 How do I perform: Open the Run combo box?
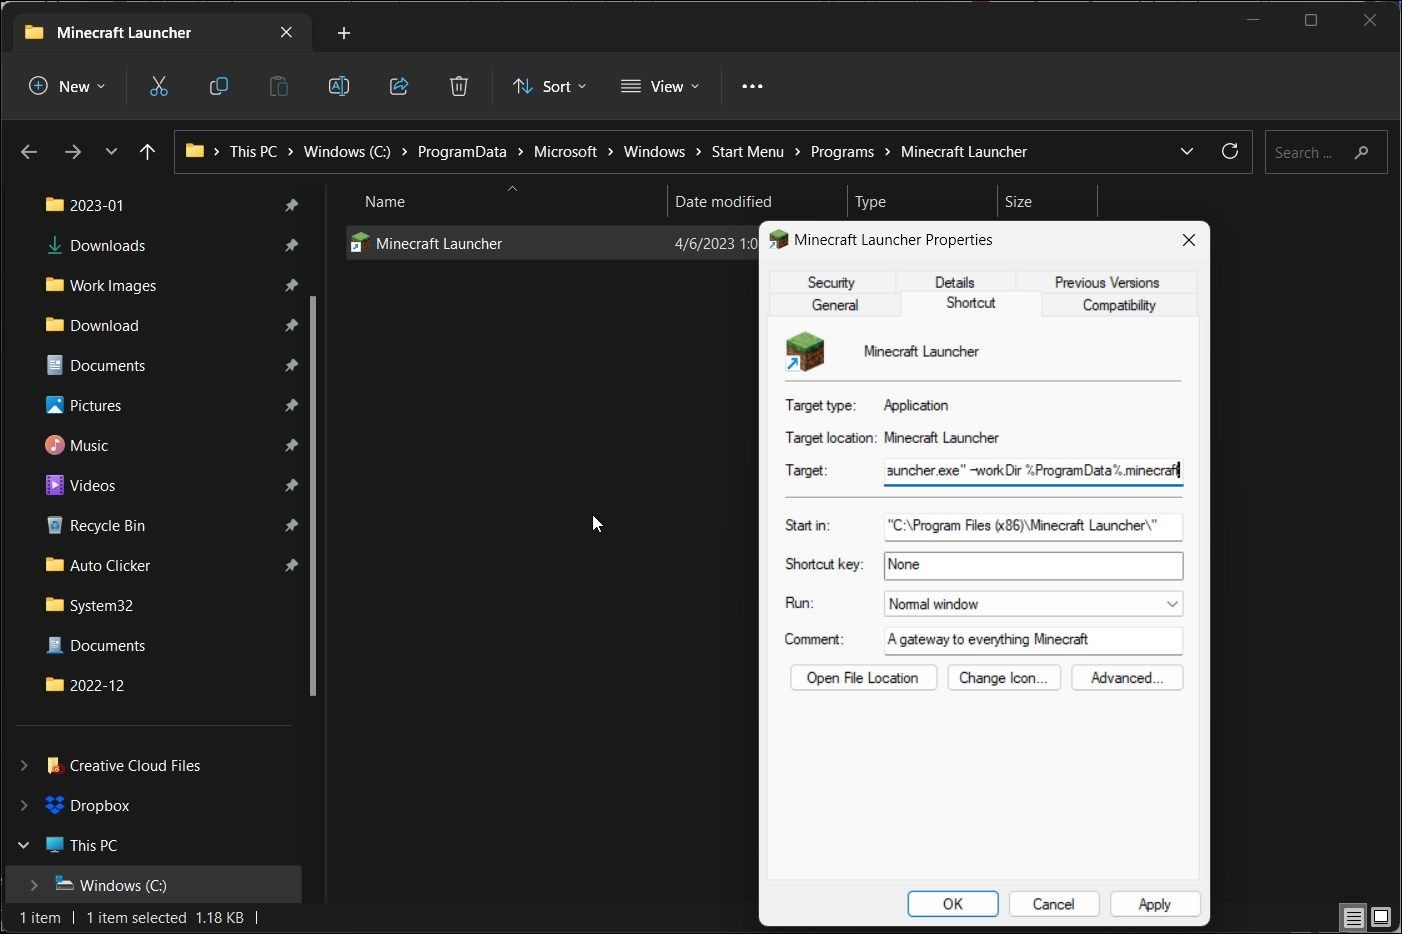1033,604
